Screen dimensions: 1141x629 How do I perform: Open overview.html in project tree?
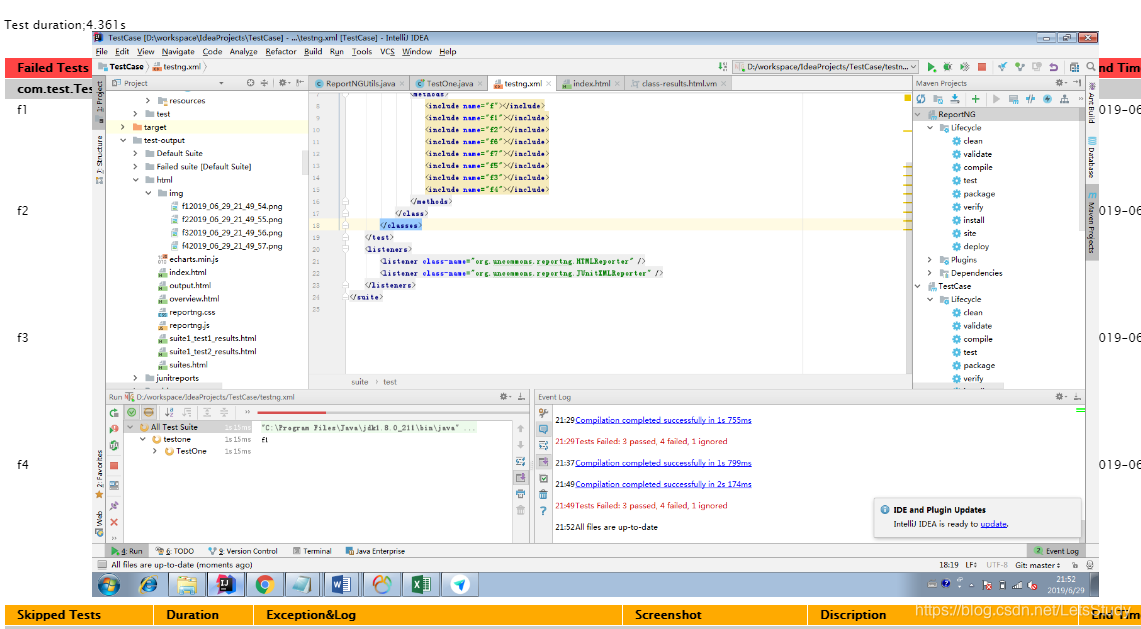pos(194,299)
